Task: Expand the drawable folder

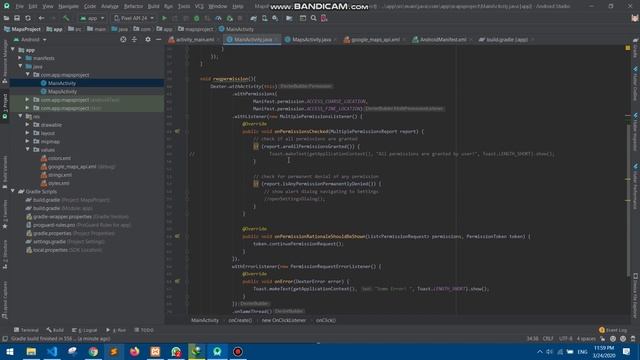Action: 27,124
